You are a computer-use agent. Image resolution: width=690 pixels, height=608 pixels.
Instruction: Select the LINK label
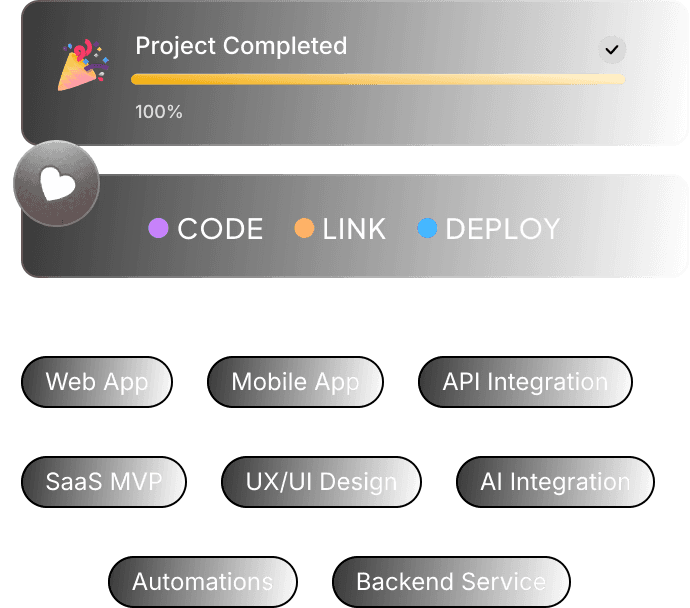(x=354, y=229)
